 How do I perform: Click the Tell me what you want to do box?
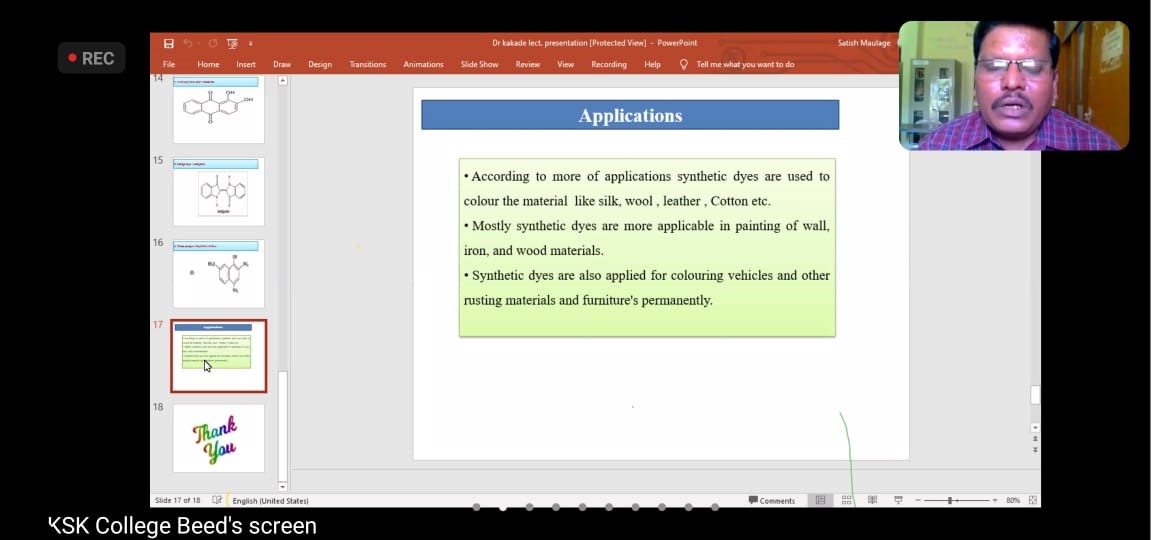point(745,64)
